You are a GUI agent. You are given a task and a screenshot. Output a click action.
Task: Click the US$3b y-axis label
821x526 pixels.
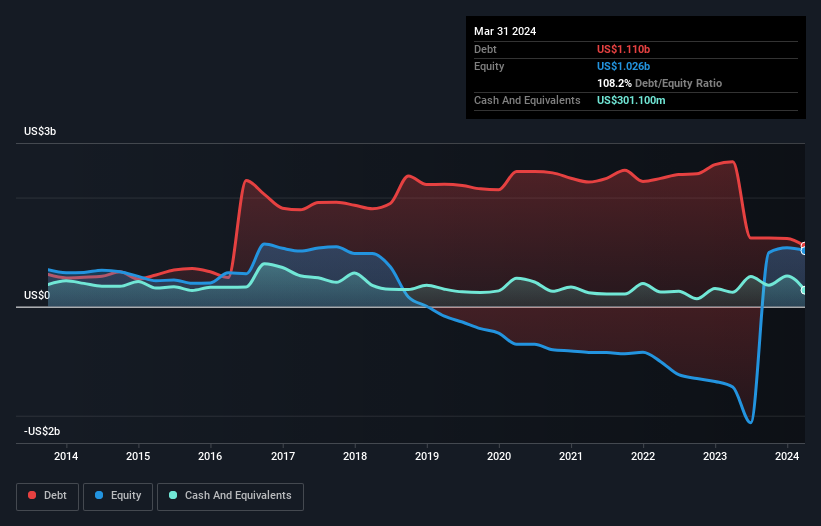coord(40,131)
